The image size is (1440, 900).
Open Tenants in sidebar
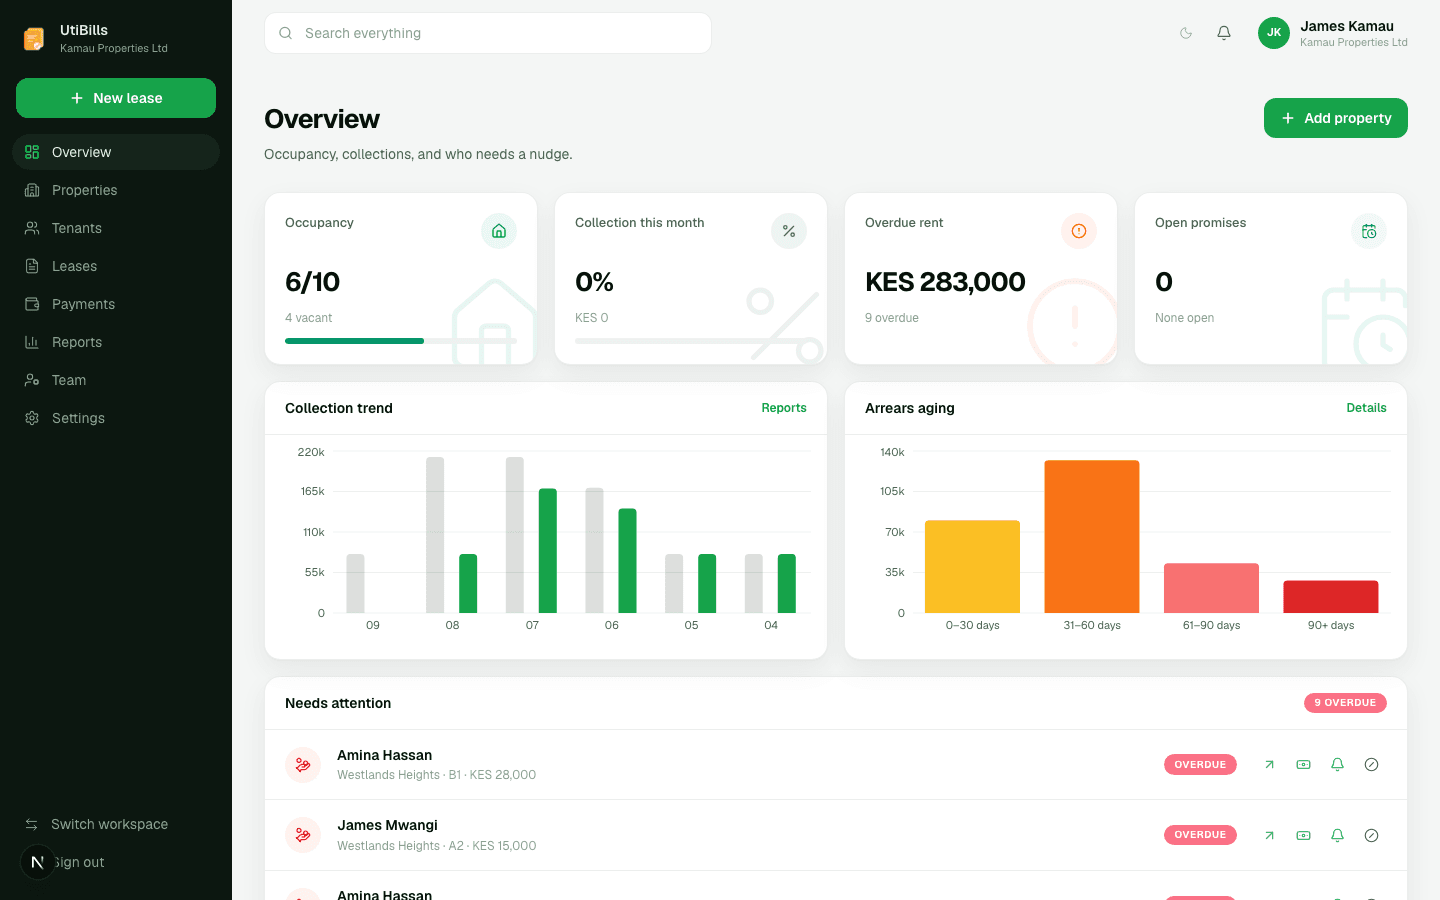pyautogui.click(x=116, y=228)
